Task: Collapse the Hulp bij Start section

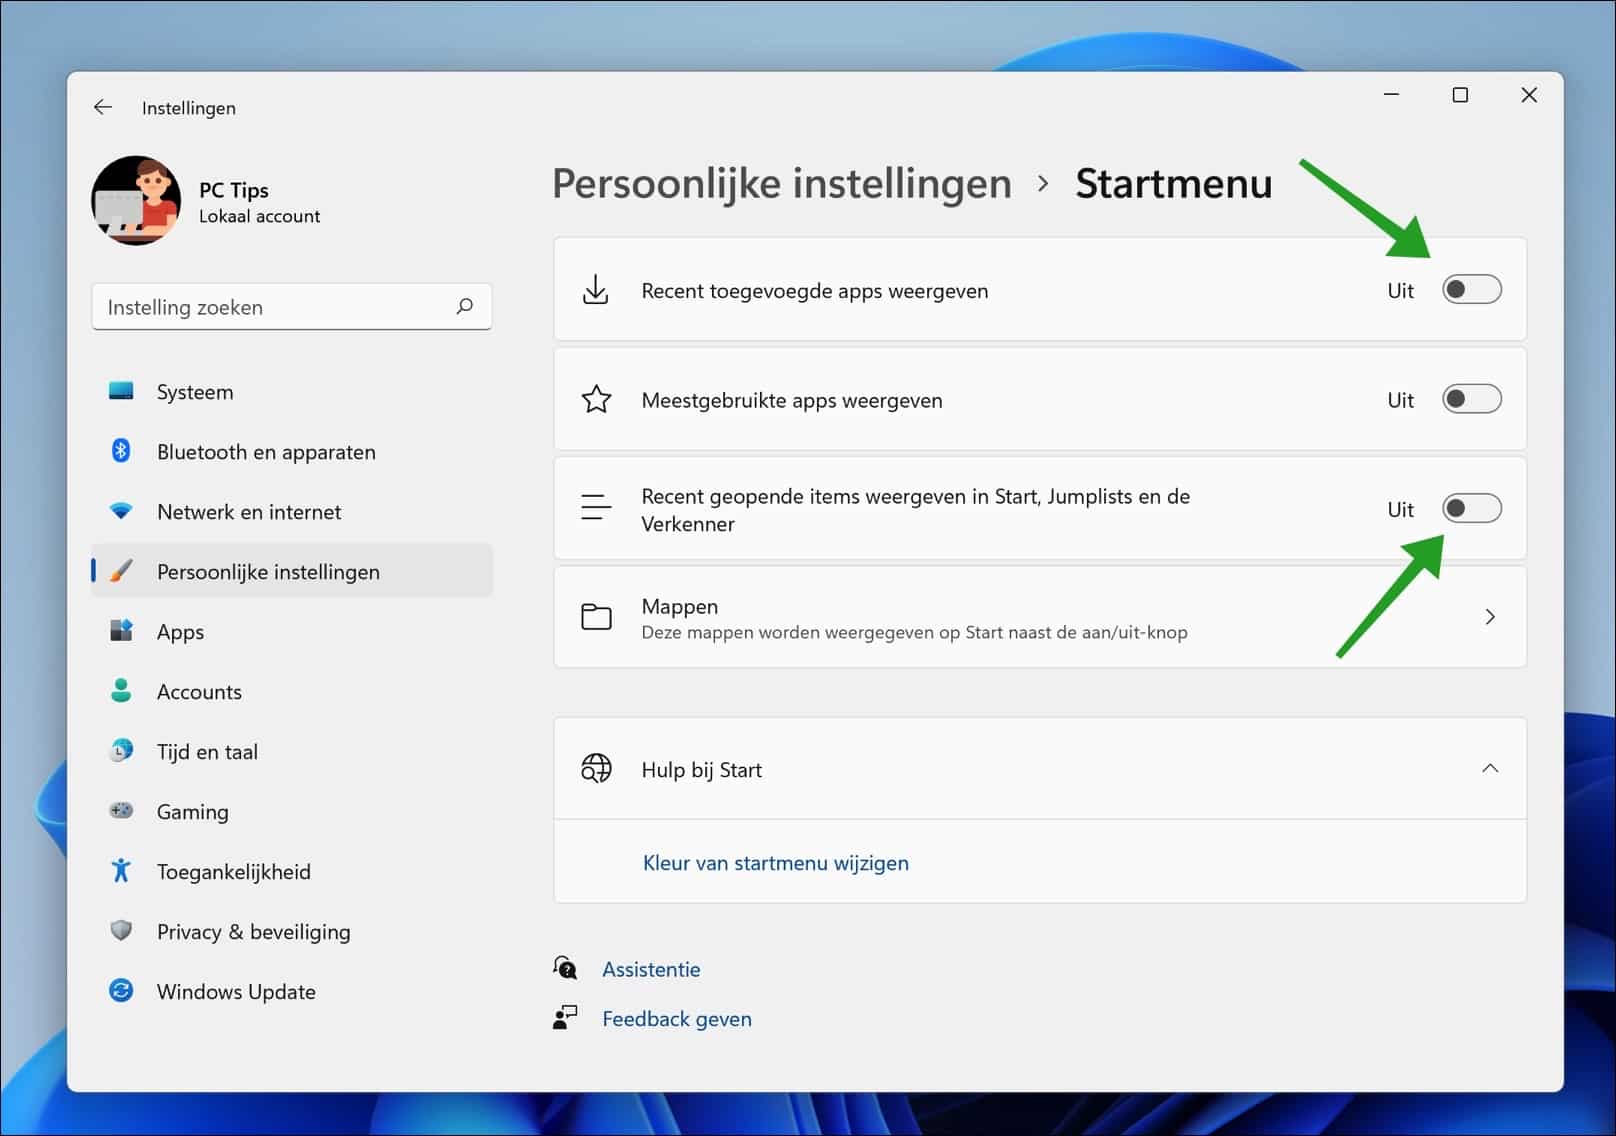Action: pos(1490,768)
